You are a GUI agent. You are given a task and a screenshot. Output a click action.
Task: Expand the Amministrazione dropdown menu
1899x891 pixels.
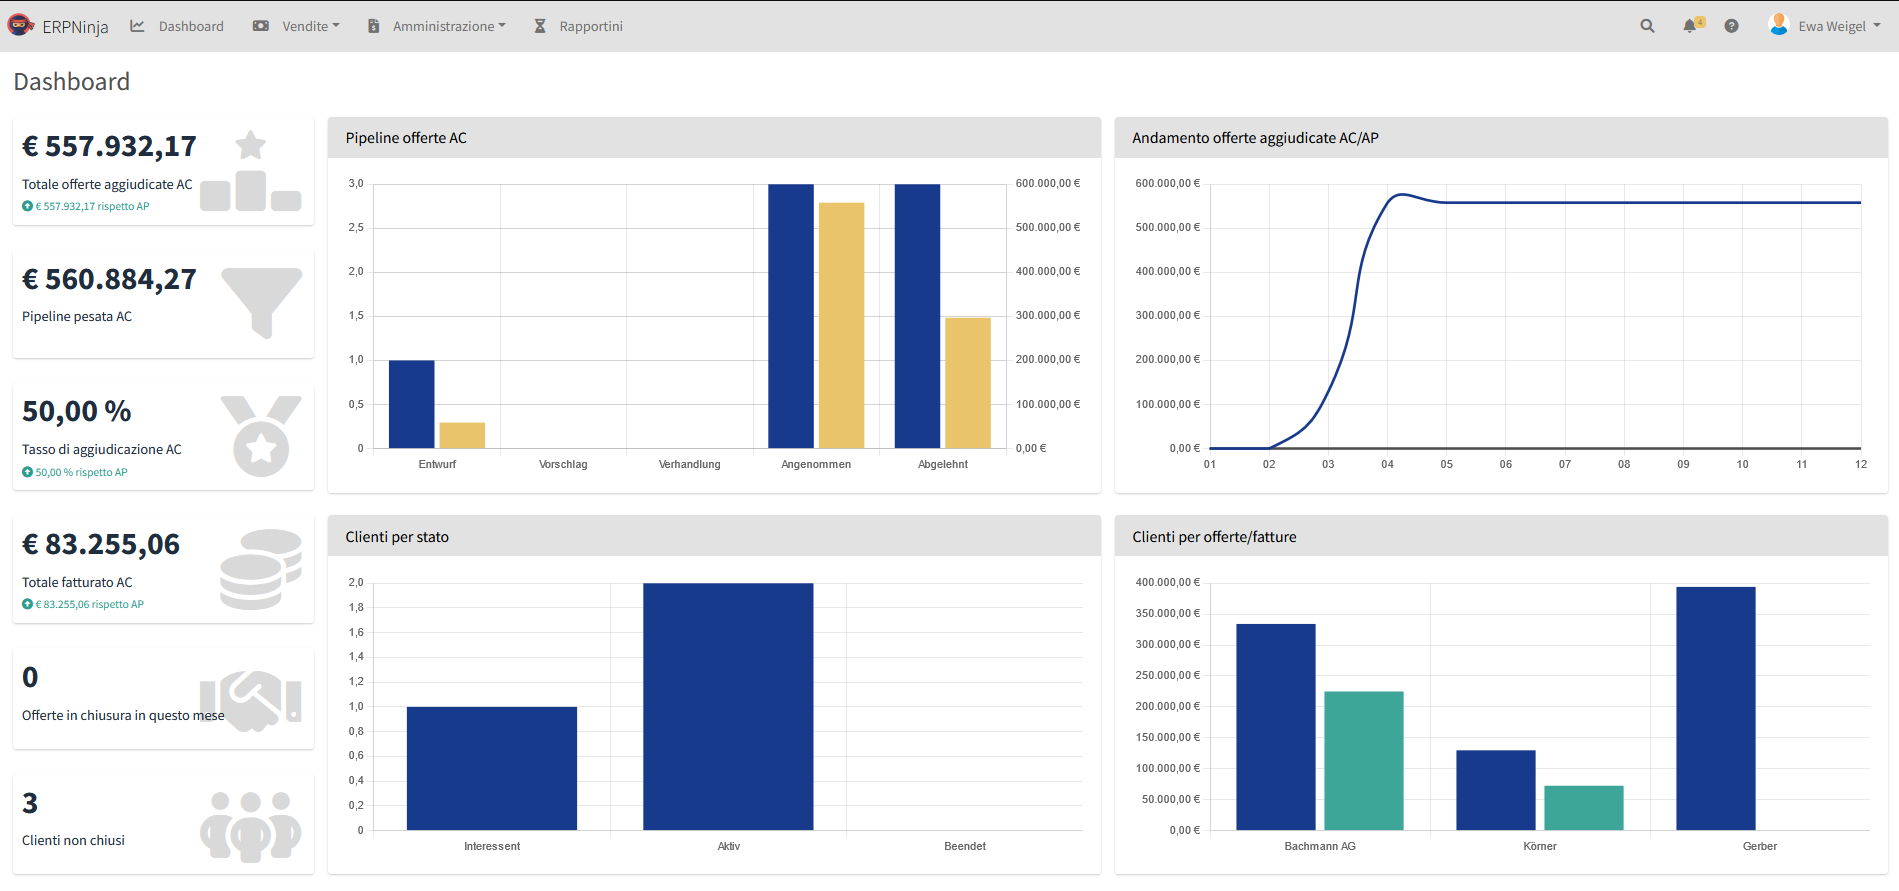[x=449, y=26]
